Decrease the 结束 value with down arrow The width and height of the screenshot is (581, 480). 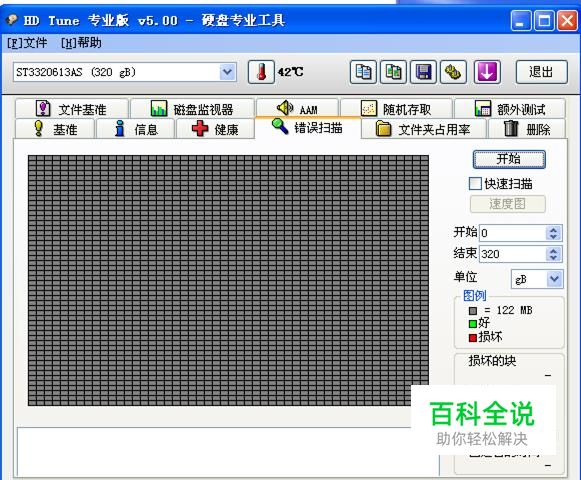pyautogui.click(x=554, y=258)
